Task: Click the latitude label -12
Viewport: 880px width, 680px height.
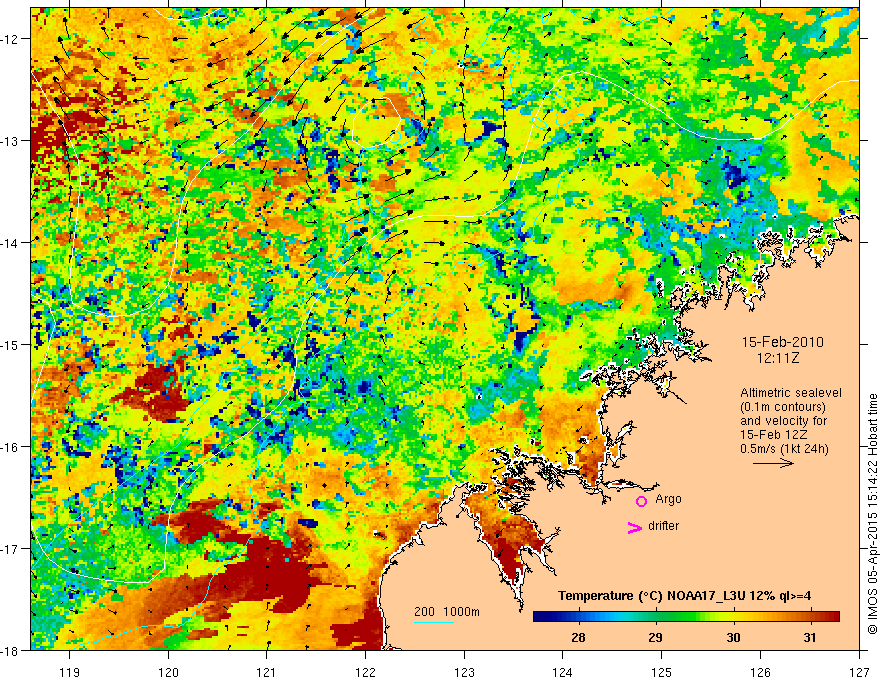Action: point(11,39)
